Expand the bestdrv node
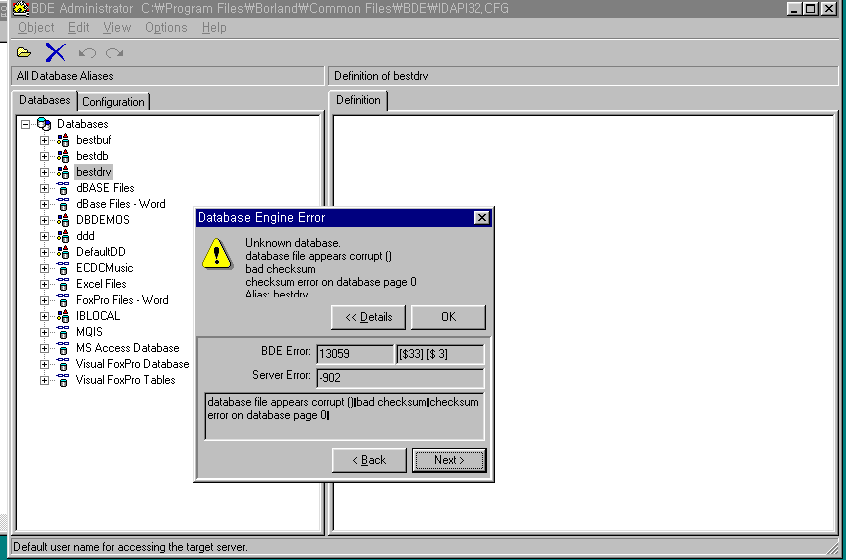Image resolution: width=846 pixels, height=560 pixels. coord(44,173)
